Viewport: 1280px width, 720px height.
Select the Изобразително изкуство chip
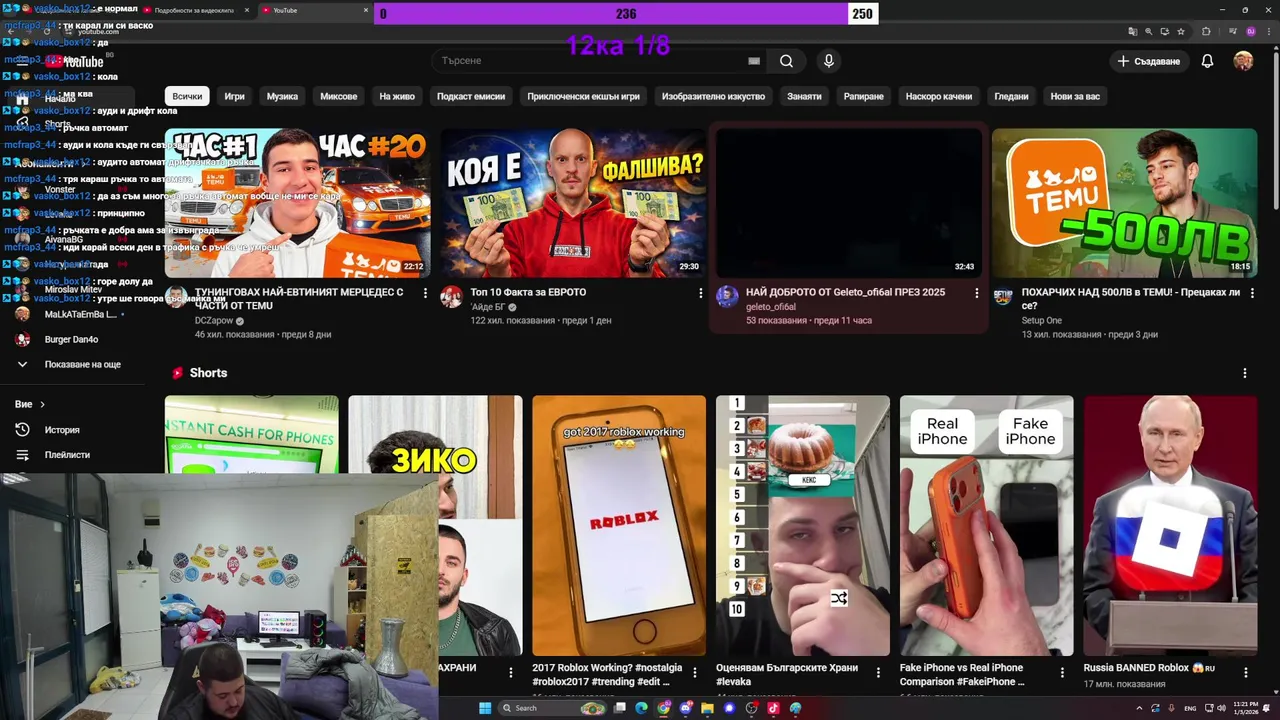[x=713, y=96]
